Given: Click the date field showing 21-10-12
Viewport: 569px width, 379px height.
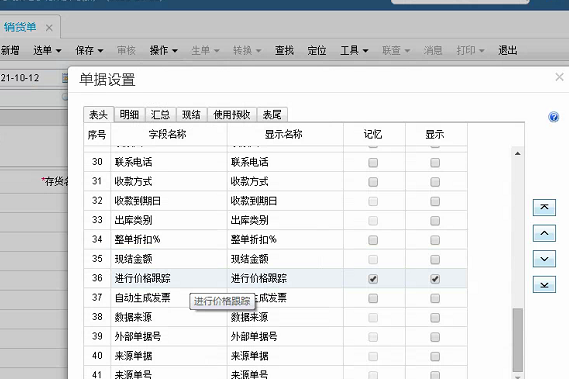Looking at the screenshot, I should (x=30, y=78).
